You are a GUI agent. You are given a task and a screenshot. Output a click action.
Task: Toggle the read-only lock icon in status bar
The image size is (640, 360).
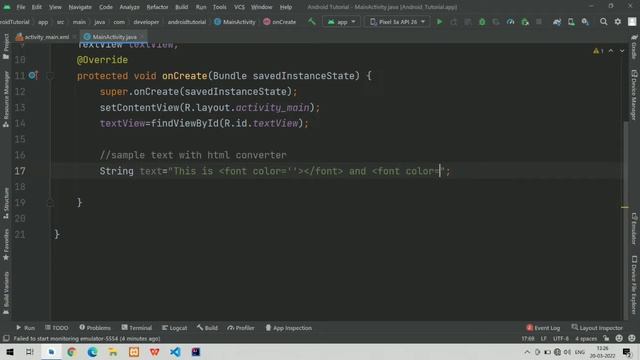click(607, 338)
